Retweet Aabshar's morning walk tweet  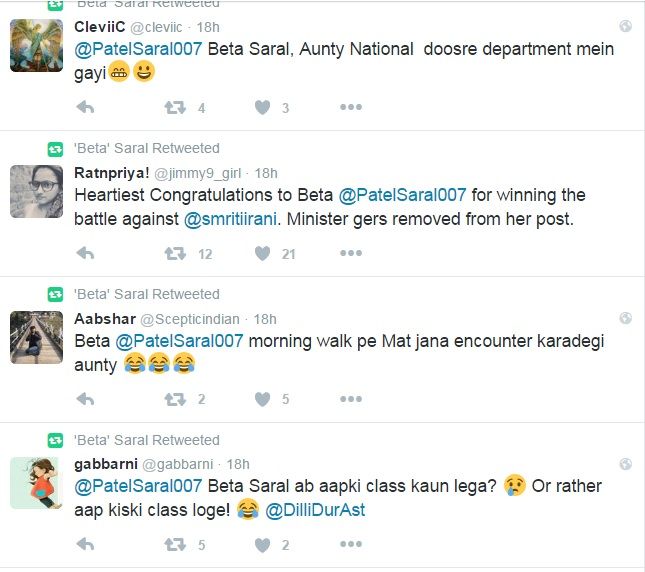[x=175, y=399]
